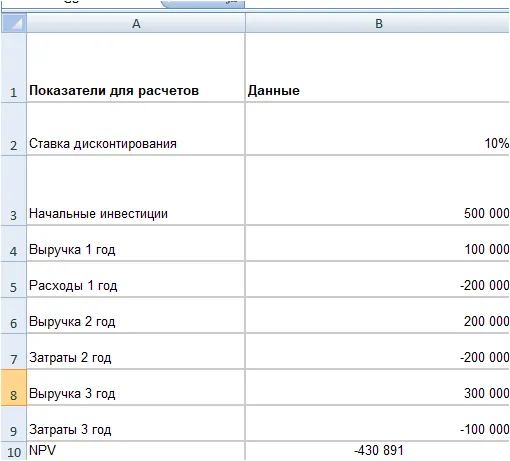Select highlighted row 8 header
Image resolution: width=510 pixels, height=461 pixels.
tap(13, 387)
